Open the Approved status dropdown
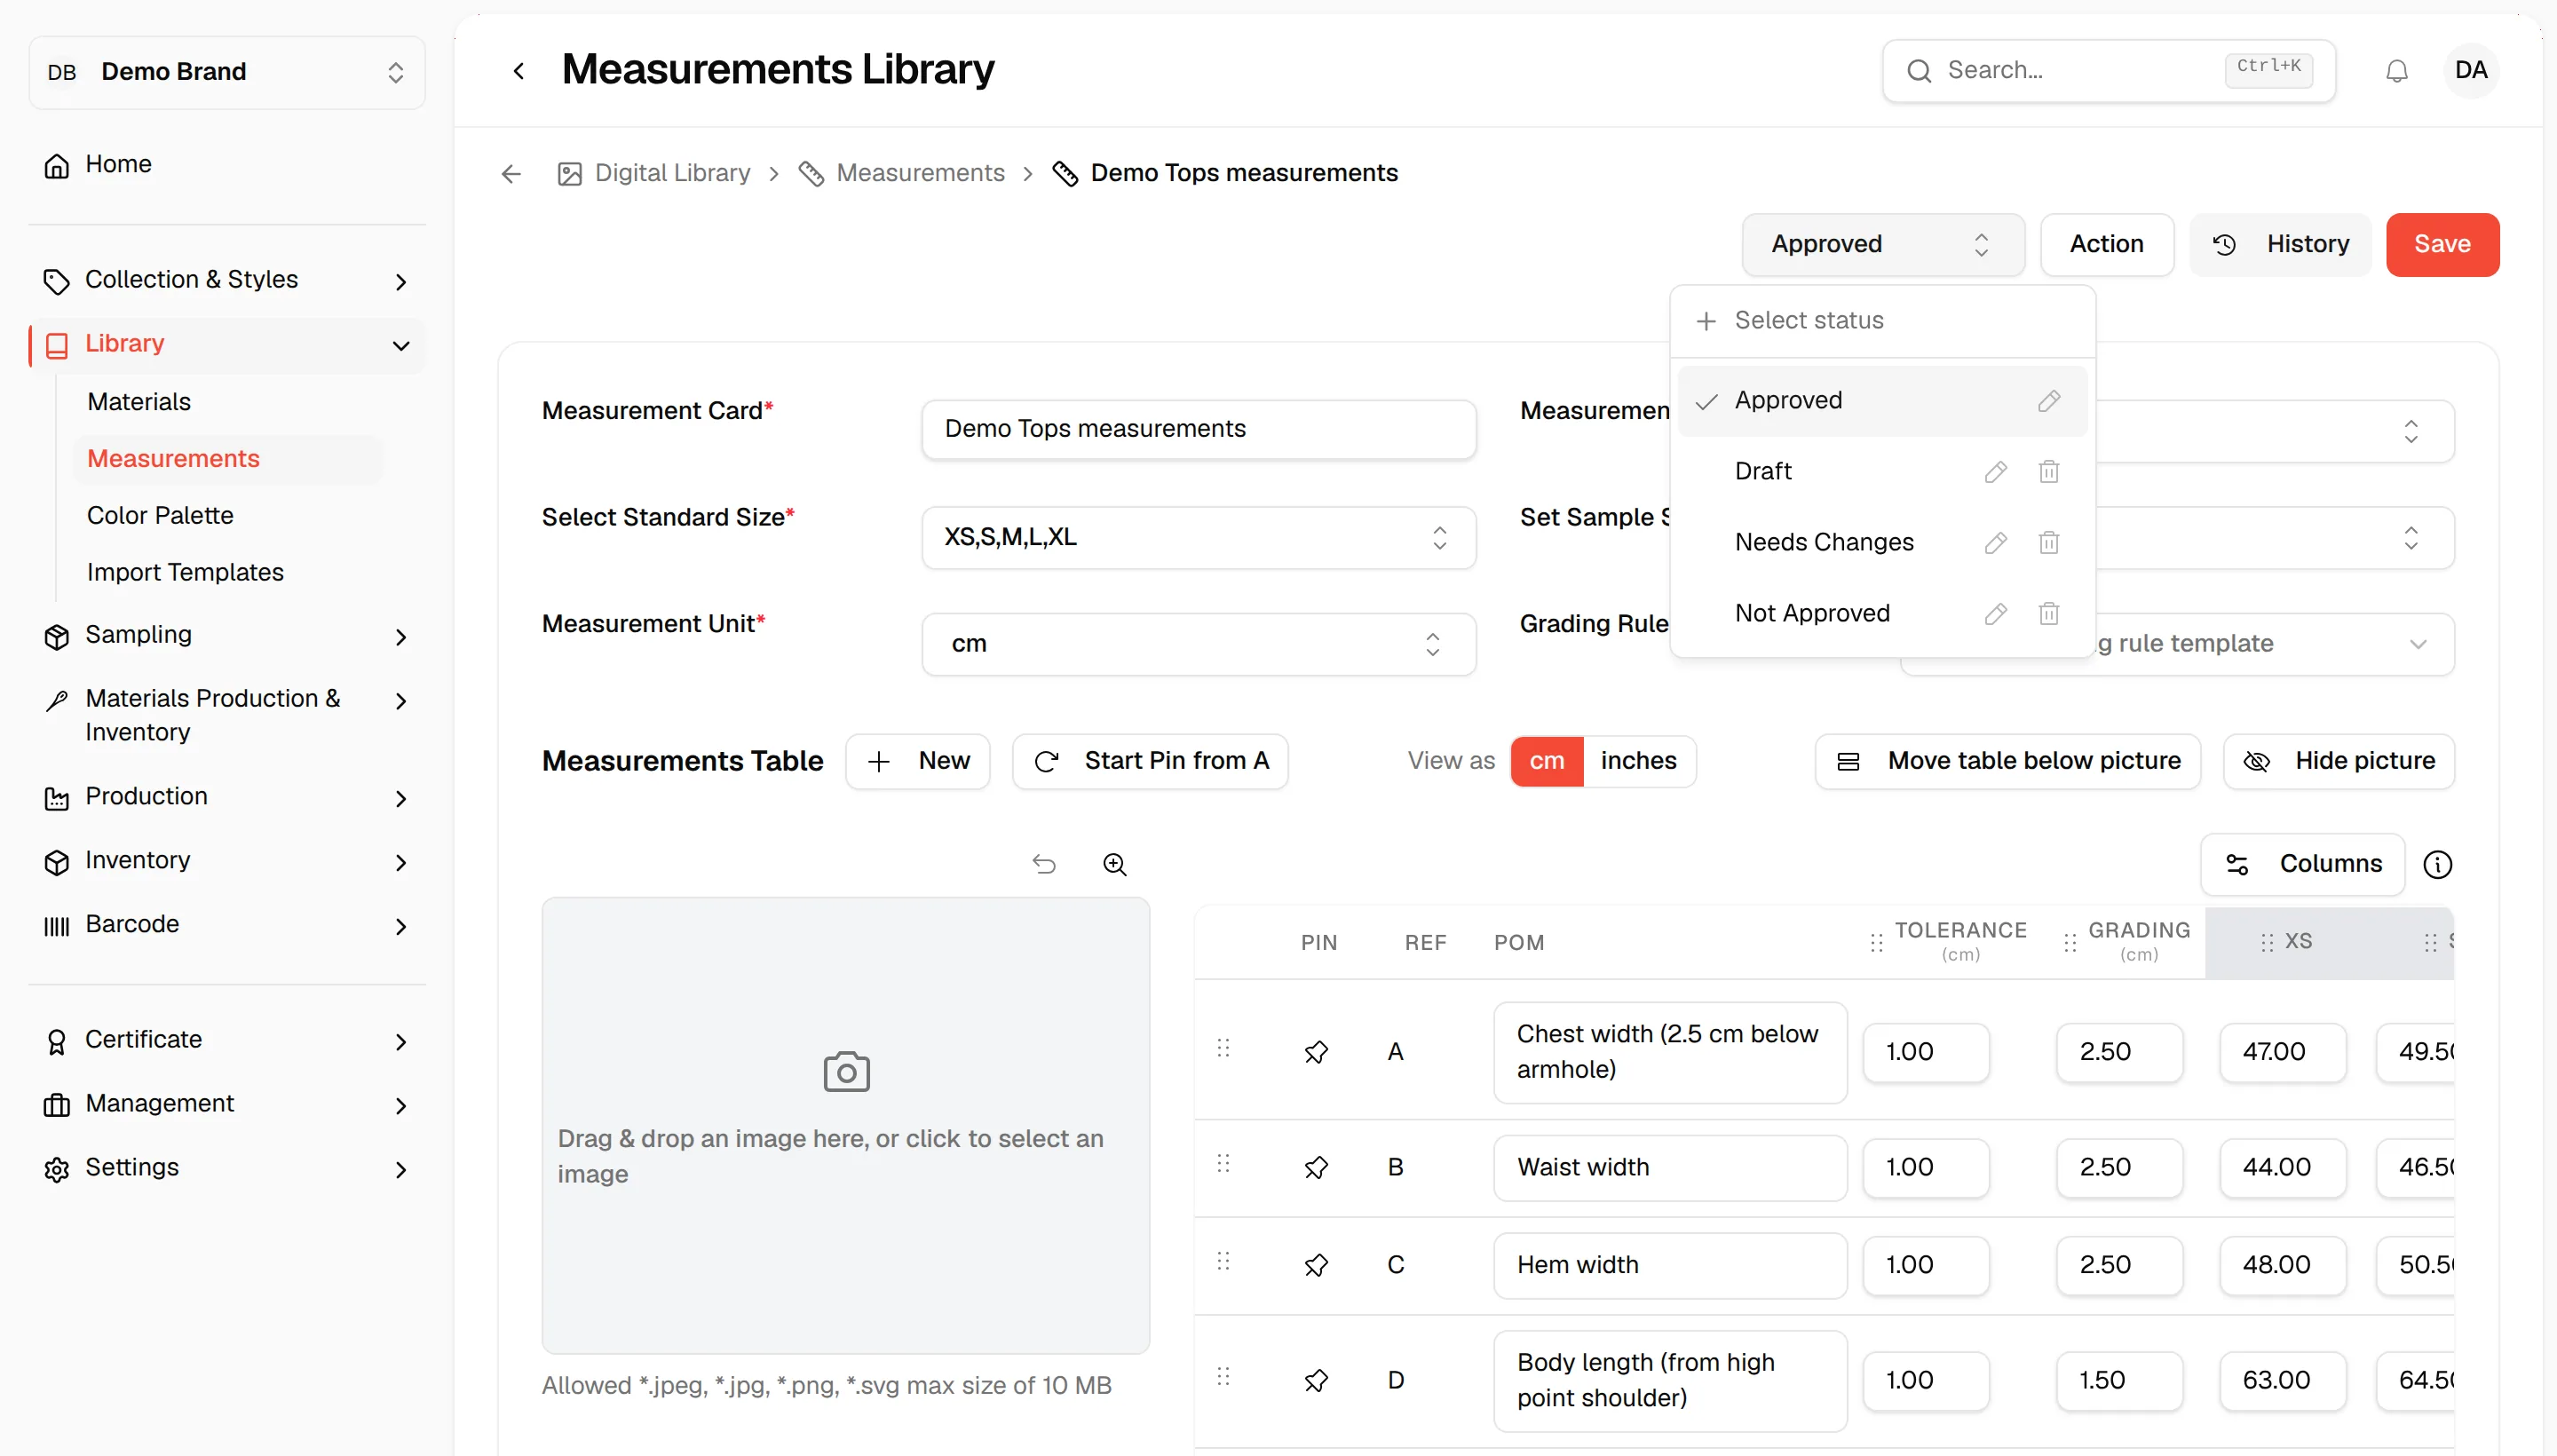 click(1882, 244)
